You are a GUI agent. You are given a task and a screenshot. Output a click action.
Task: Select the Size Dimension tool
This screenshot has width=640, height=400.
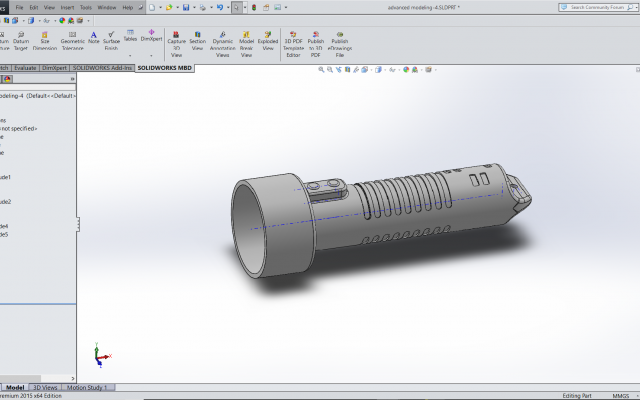point(45,41)
